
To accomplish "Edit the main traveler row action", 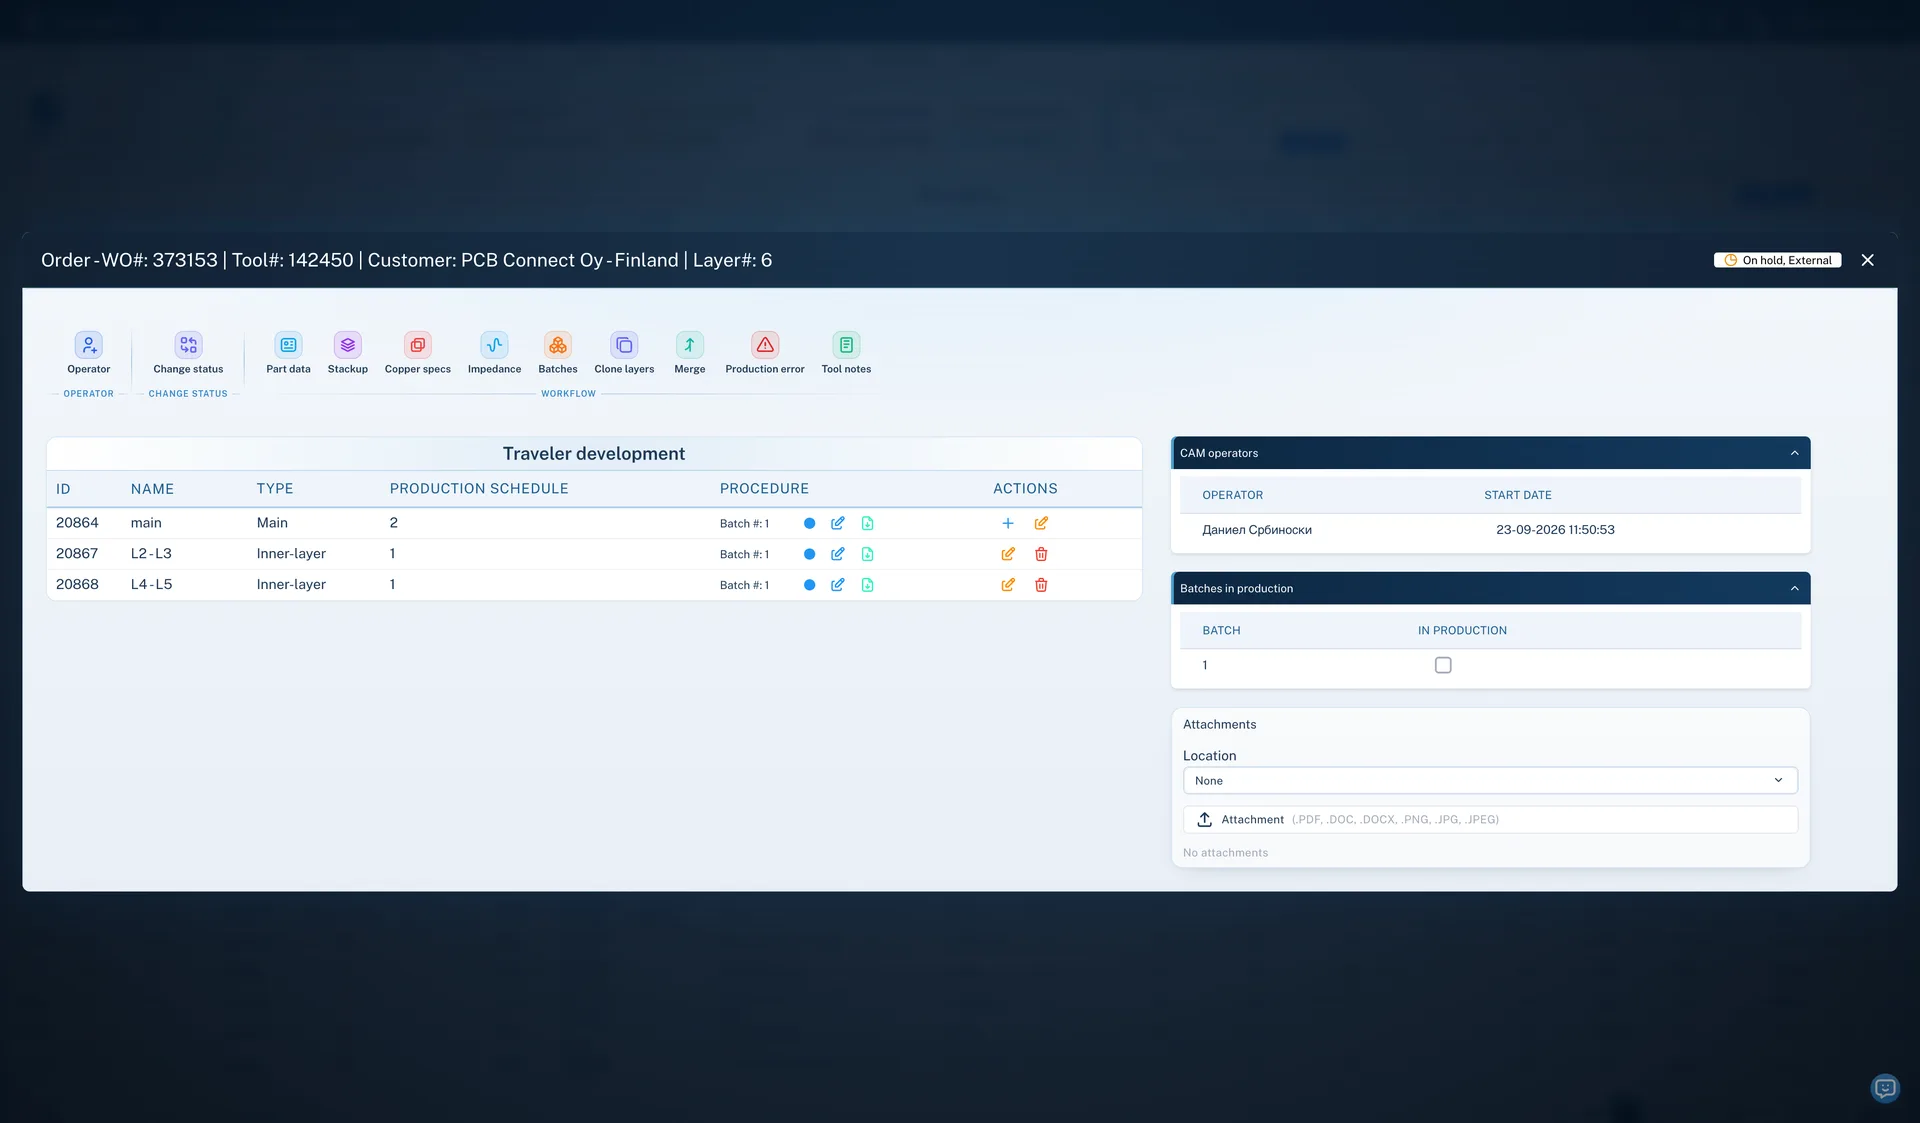I will pos(1041,523).
